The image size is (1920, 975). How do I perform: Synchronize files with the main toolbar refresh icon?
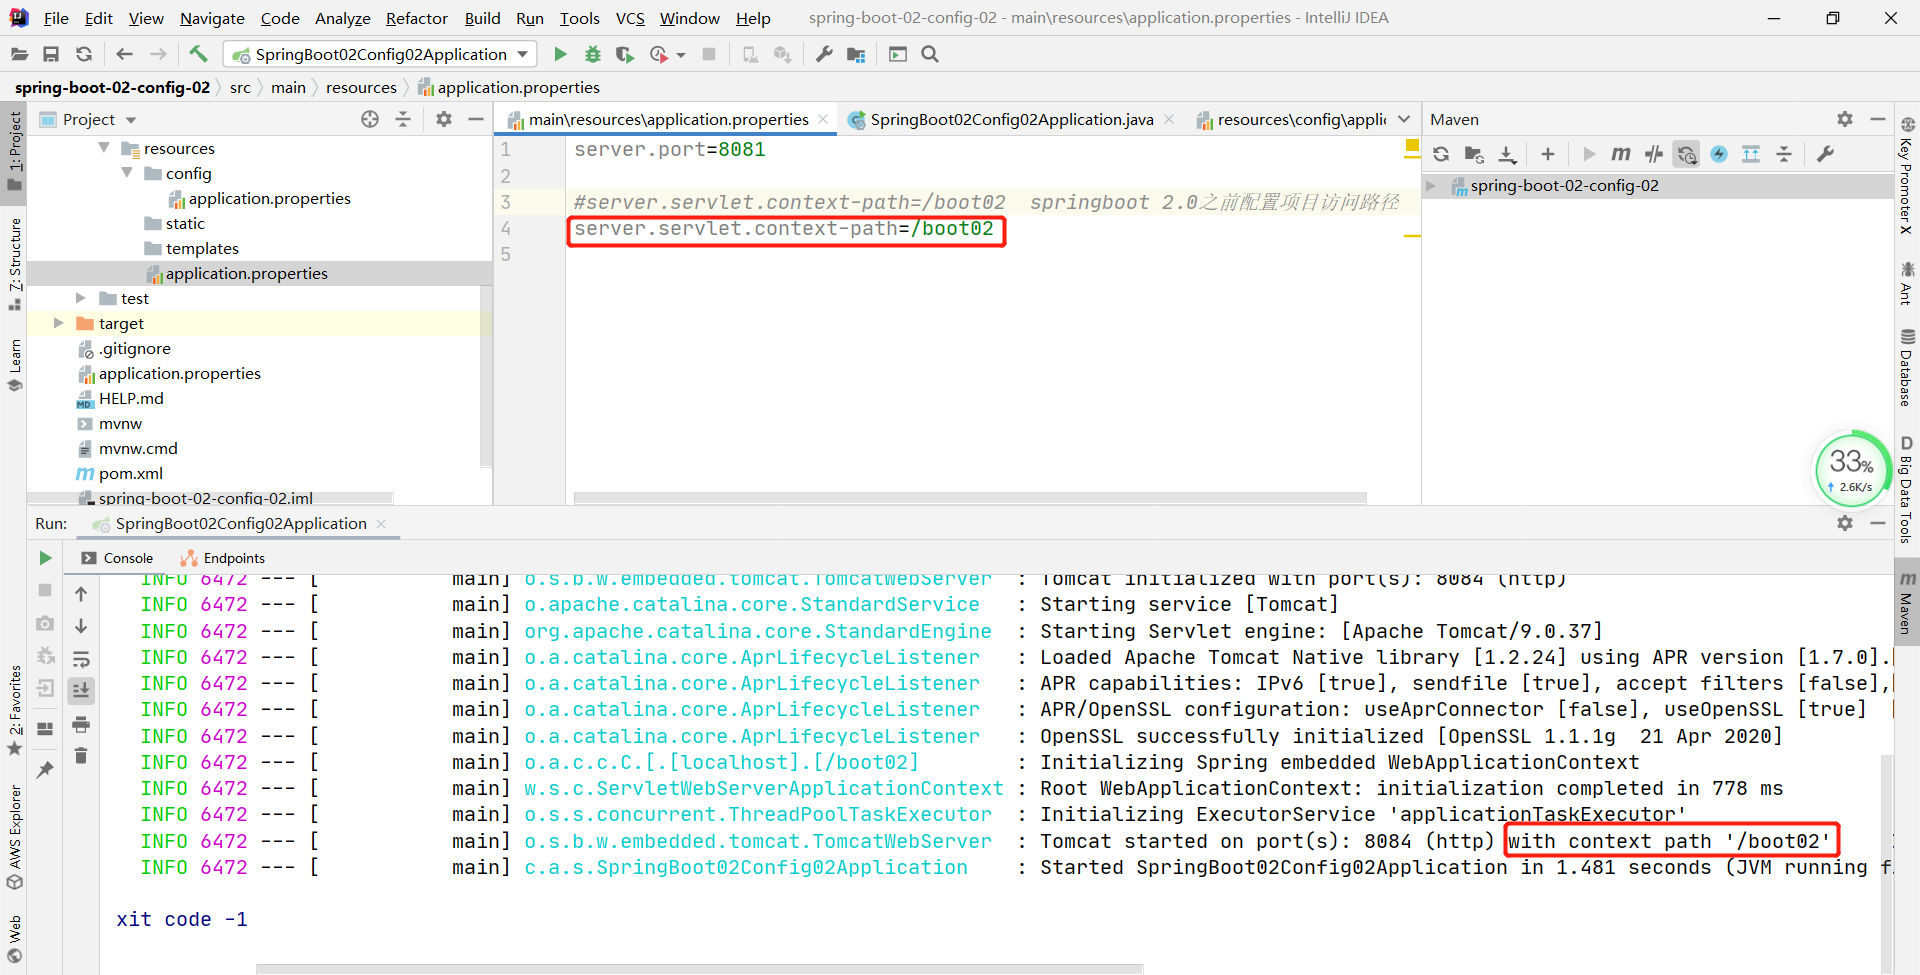(84, 54)
